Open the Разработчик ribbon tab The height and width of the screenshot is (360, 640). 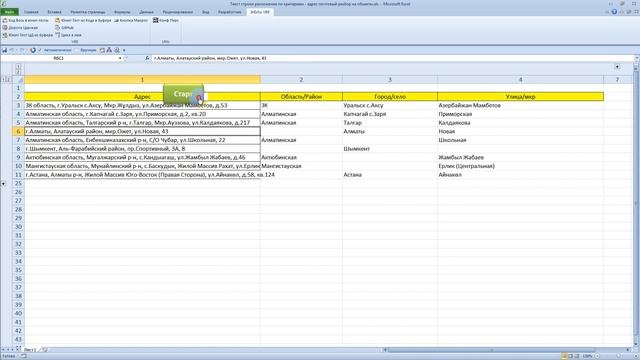point(229,12)
